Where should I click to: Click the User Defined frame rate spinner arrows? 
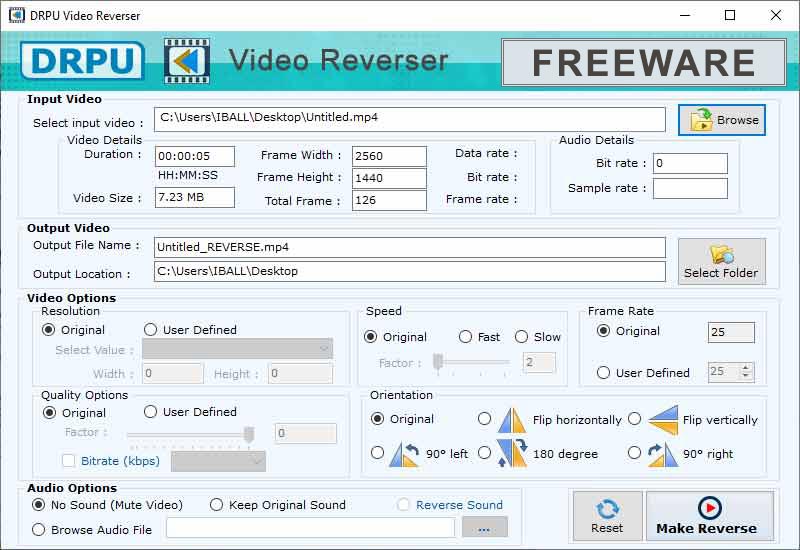pos(746,371)
